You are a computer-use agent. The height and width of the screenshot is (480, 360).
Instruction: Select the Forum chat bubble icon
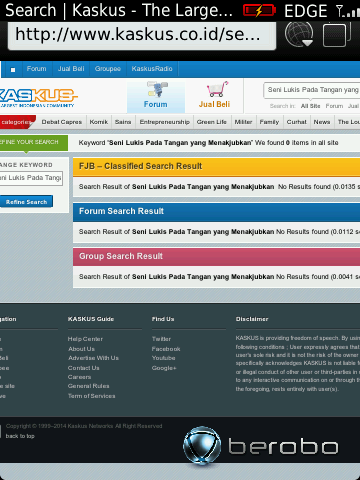pos(157,89)
